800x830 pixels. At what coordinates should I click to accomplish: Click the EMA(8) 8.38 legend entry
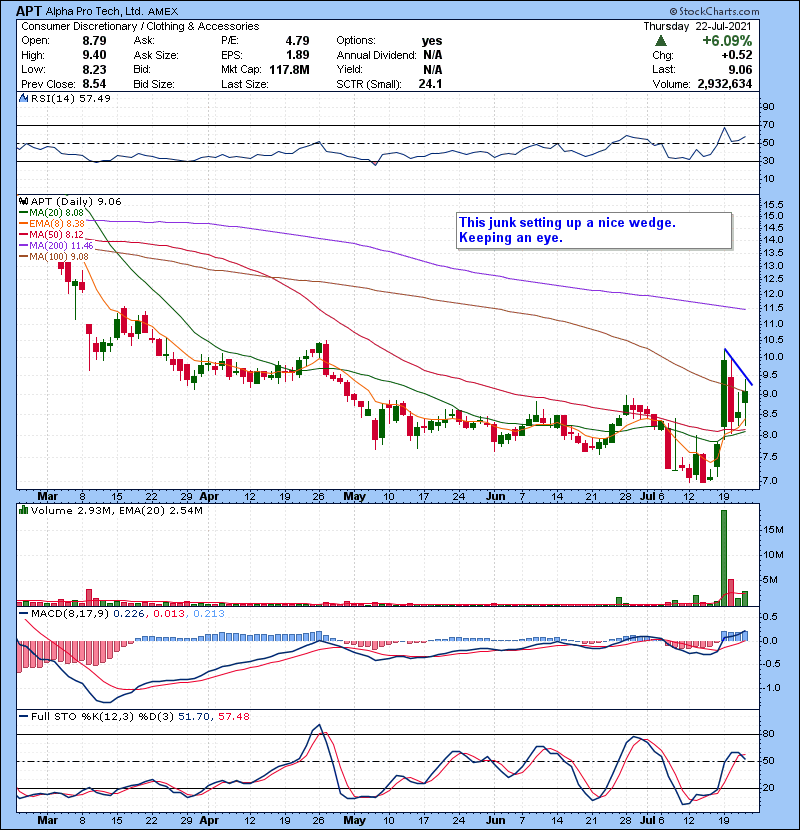[52, 223]
